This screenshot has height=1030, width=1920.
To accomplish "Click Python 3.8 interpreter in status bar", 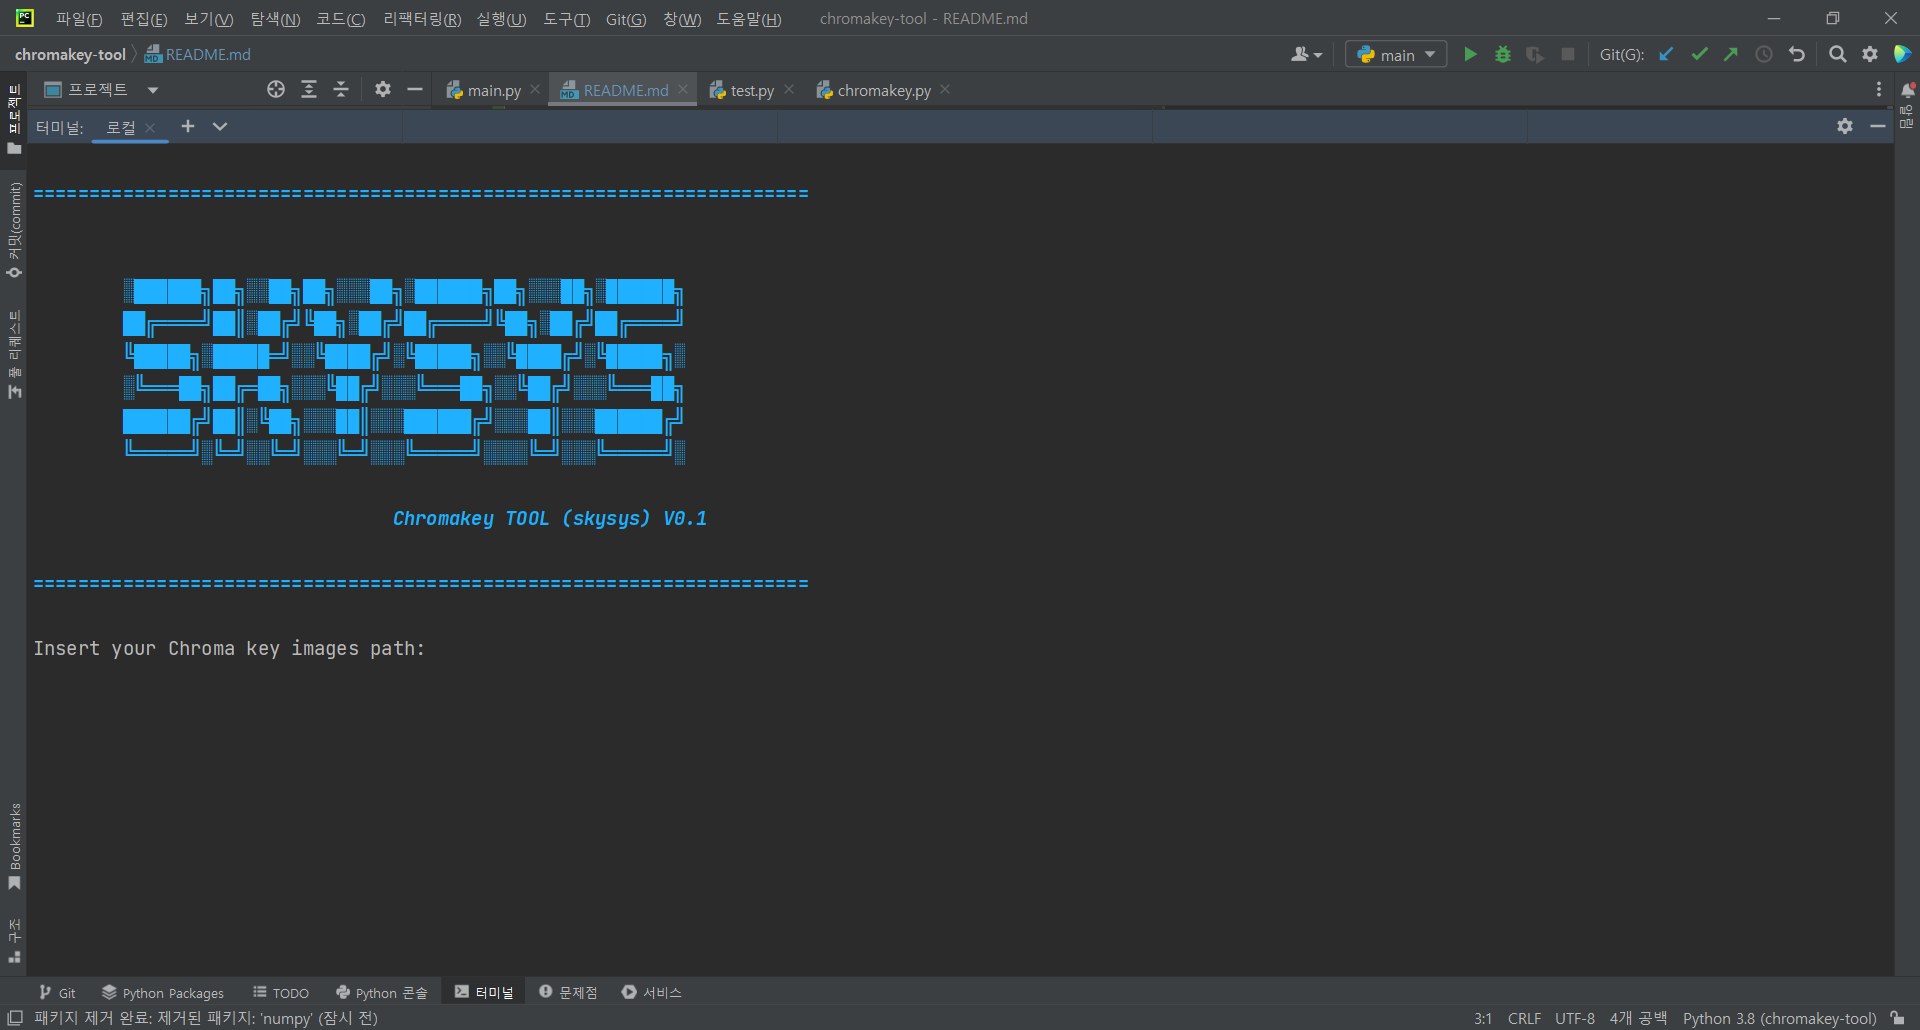I will 1780,1018.
